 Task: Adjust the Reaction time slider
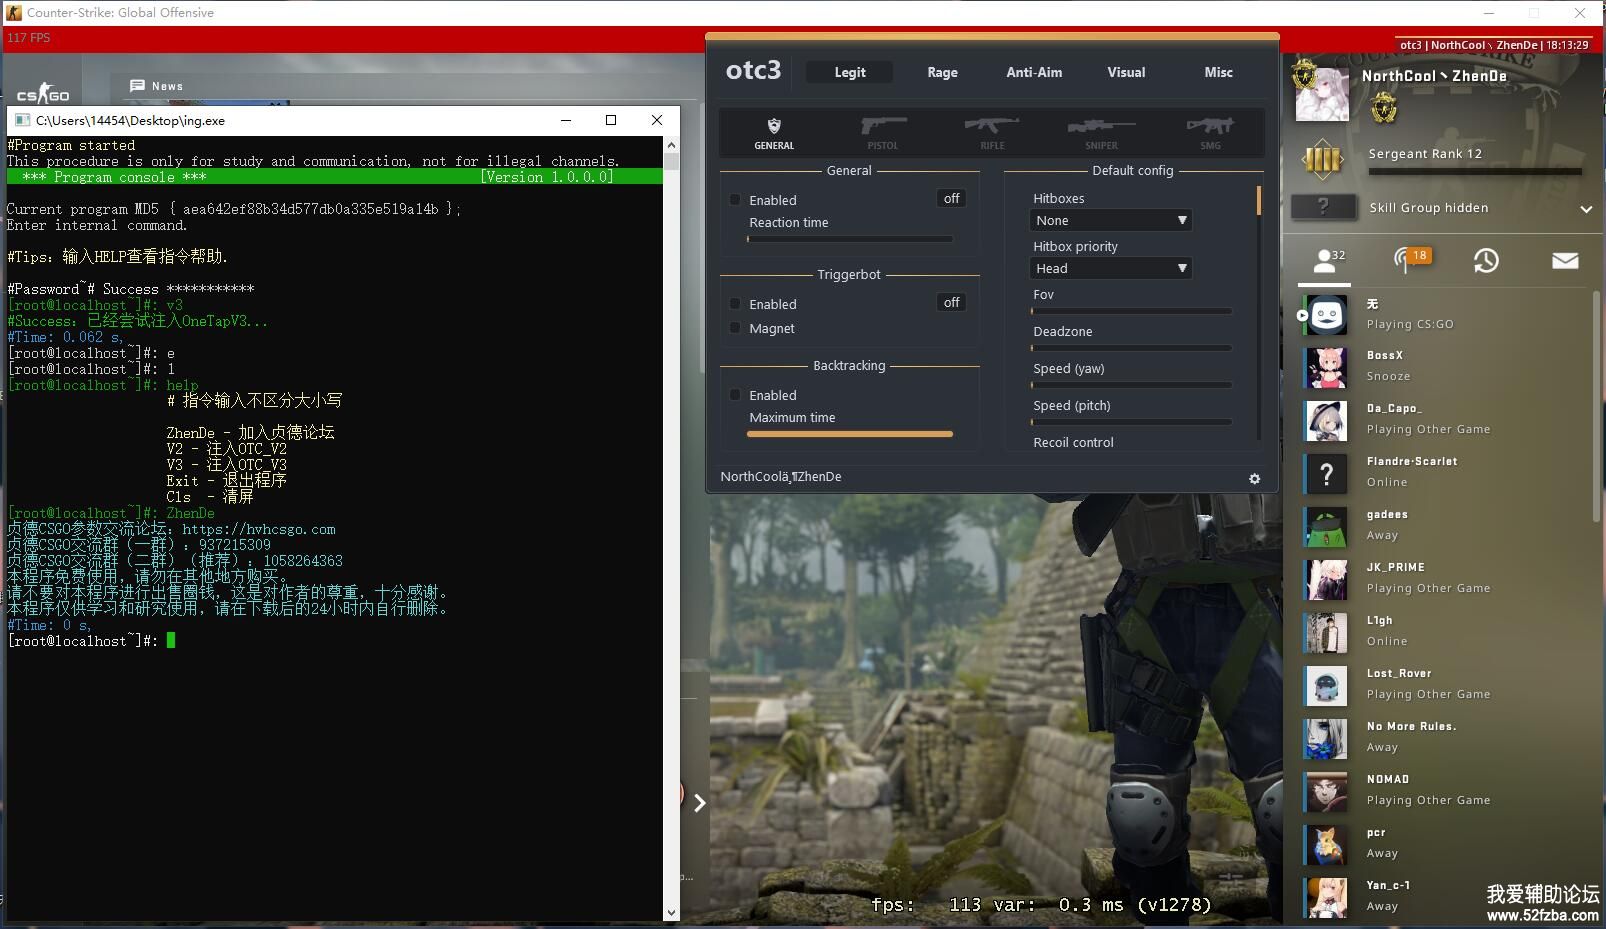(x=849, y=239)
